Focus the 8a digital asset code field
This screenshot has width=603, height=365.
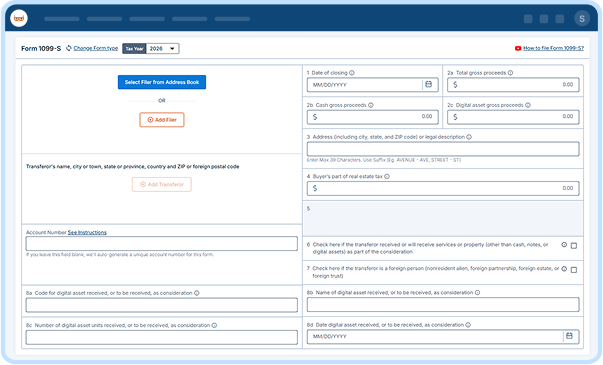click(162, 305)
